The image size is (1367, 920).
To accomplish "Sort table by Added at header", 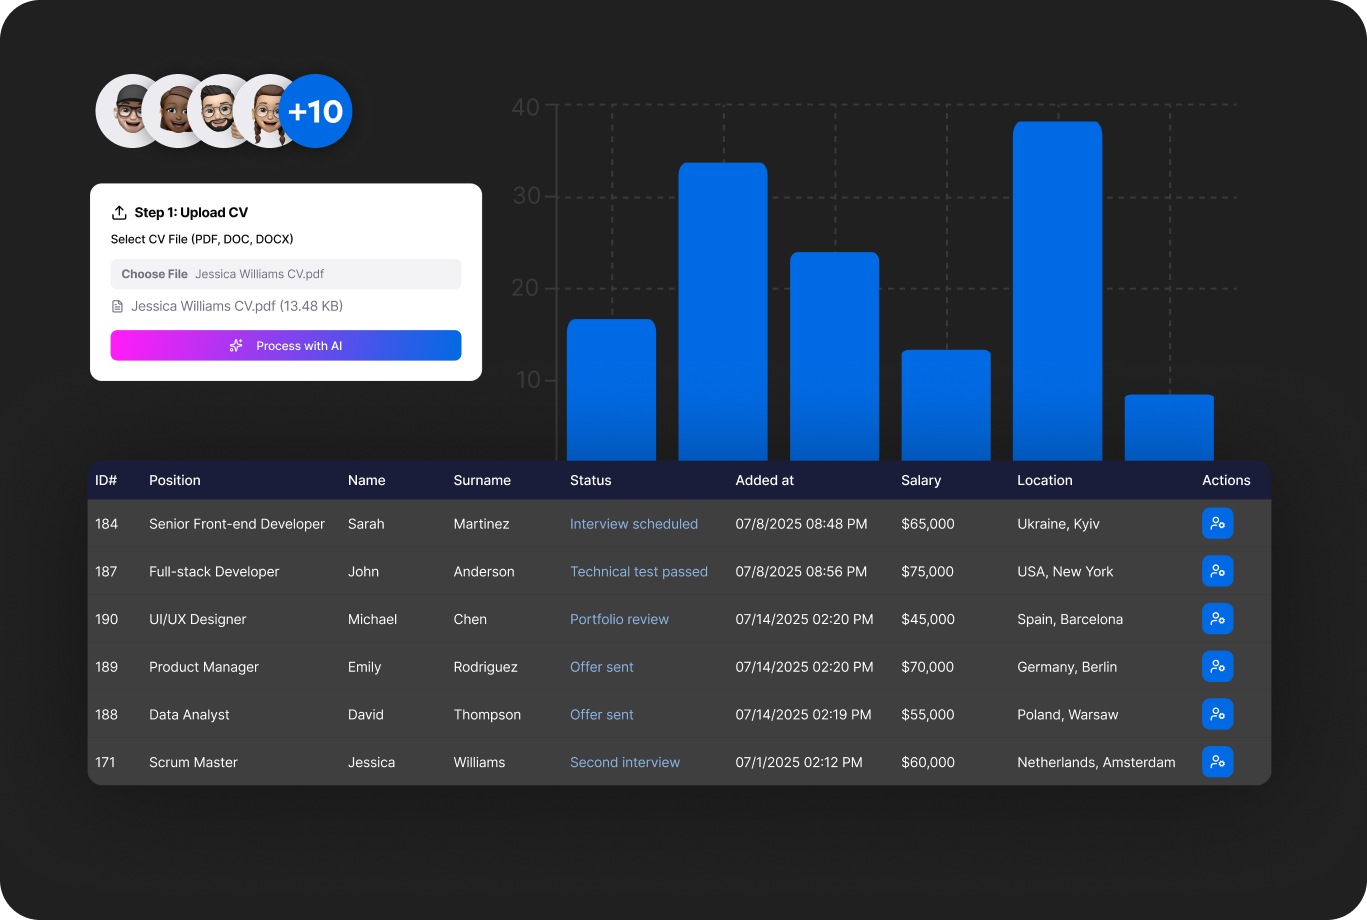I will 764,480.
